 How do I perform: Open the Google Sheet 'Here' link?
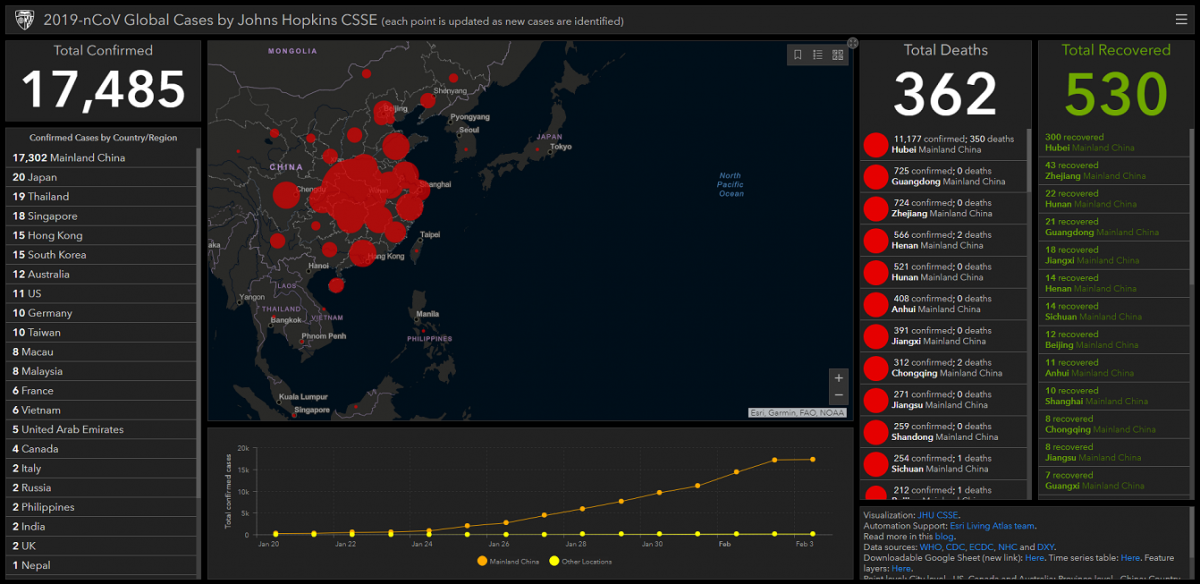pos(1035,558)
